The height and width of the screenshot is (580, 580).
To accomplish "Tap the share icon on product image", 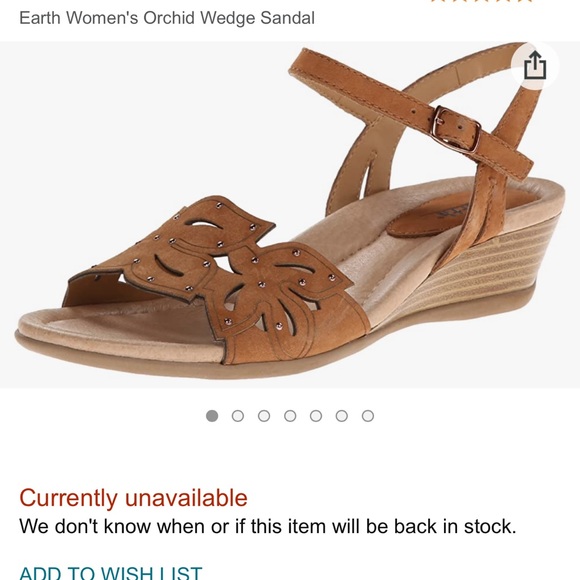I will click(x=535, y=66).
